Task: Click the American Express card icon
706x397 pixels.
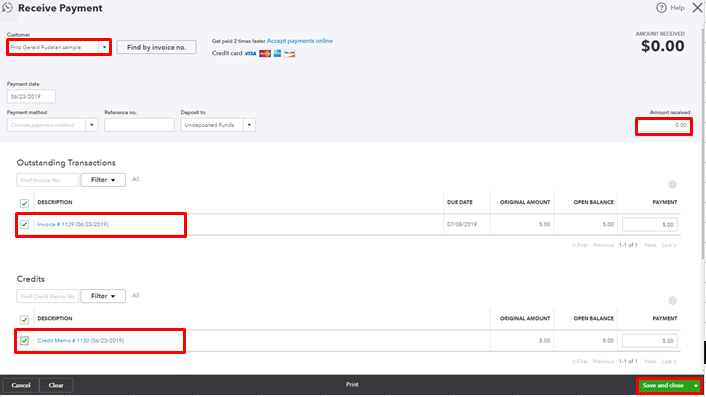Action: tap(277, 54)
